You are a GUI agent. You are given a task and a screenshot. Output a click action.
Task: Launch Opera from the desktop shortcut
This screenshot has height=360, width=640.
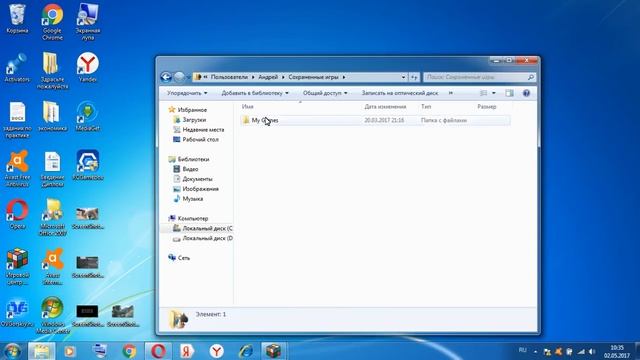pos(17,214)
